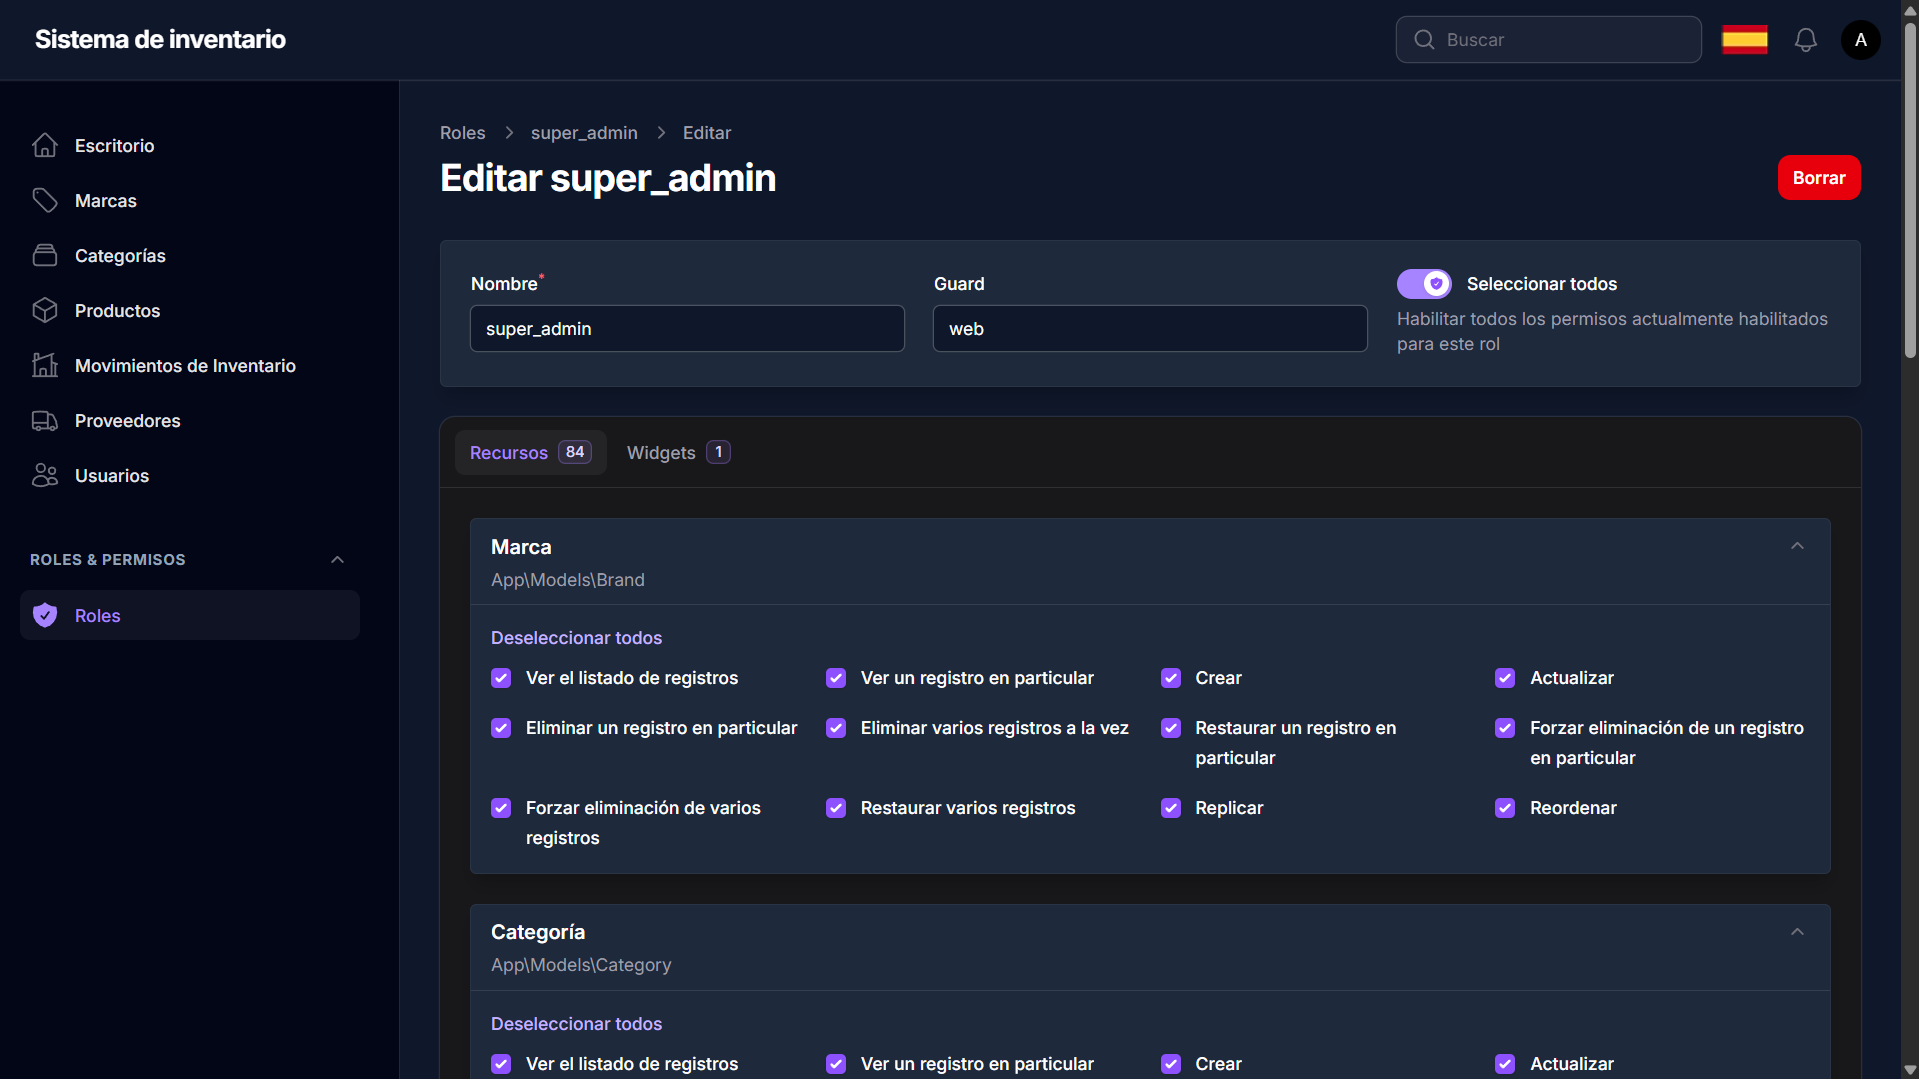Open Categorías in the sidebar
The width and height of the screenshot is (1919, 1079).
[x=190, y=255]
